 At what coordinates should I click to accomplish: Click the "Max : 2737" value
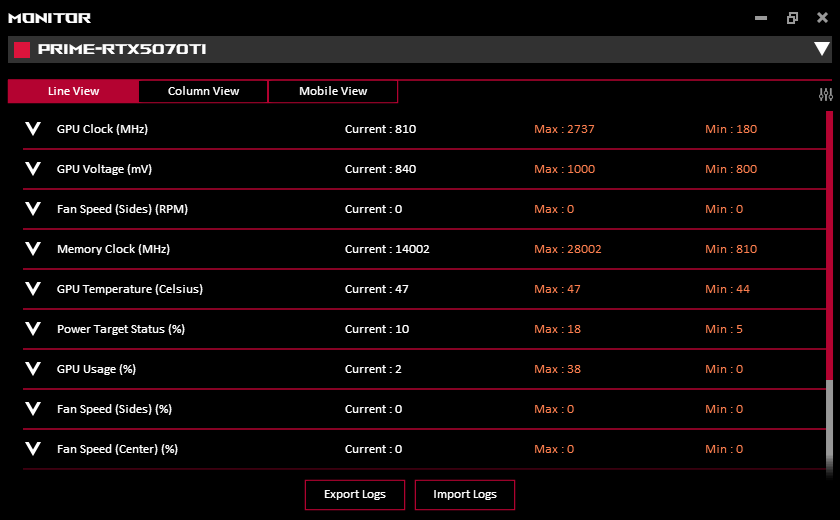[x=564, y=129]
